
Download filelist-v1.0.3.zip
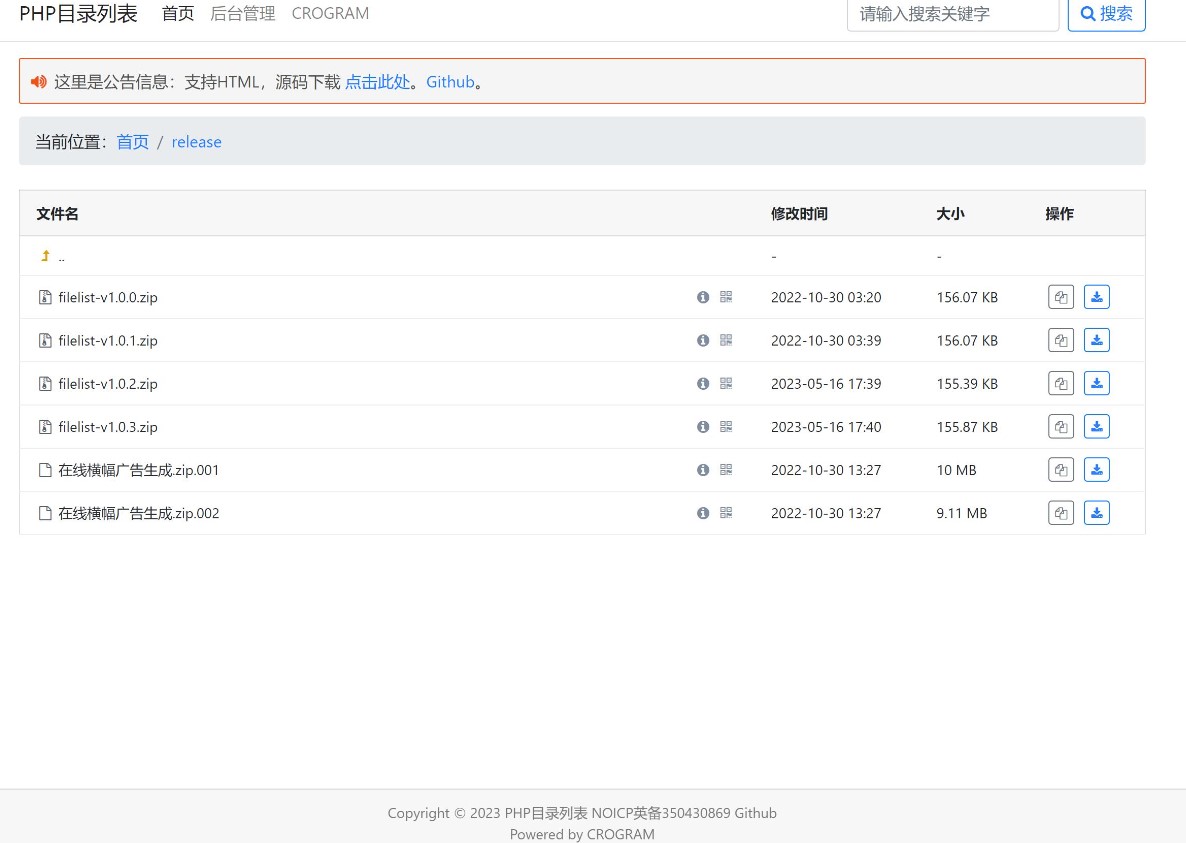[x=1096, y=426]
